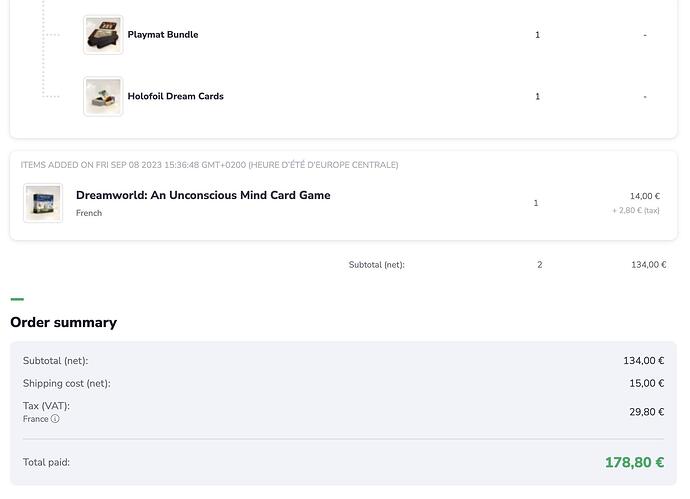Screen dimensions: 690x499
Task: Click the Total paid label
Action: click(x=46, y=463)
